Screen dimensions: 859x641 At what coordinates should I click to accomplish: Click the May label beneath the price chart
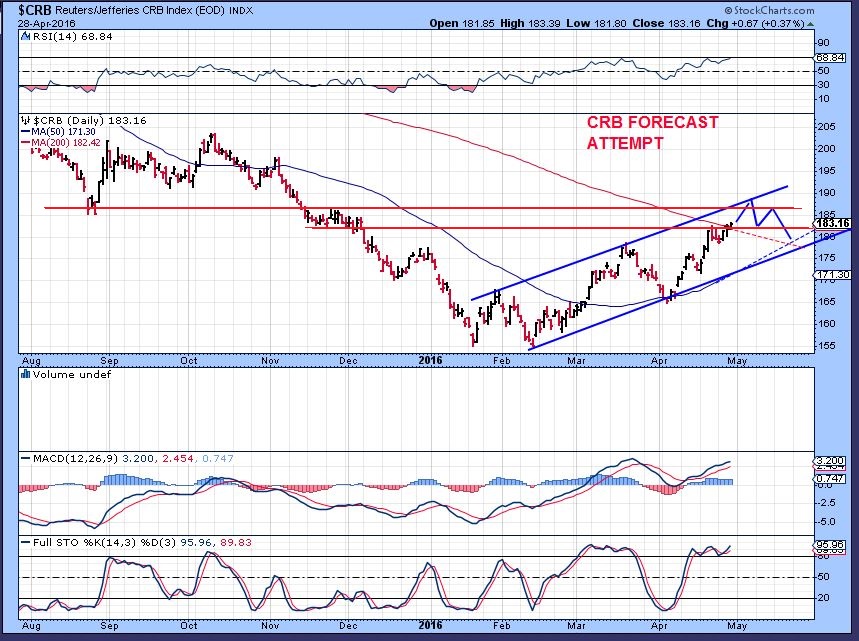coord(737,360)
